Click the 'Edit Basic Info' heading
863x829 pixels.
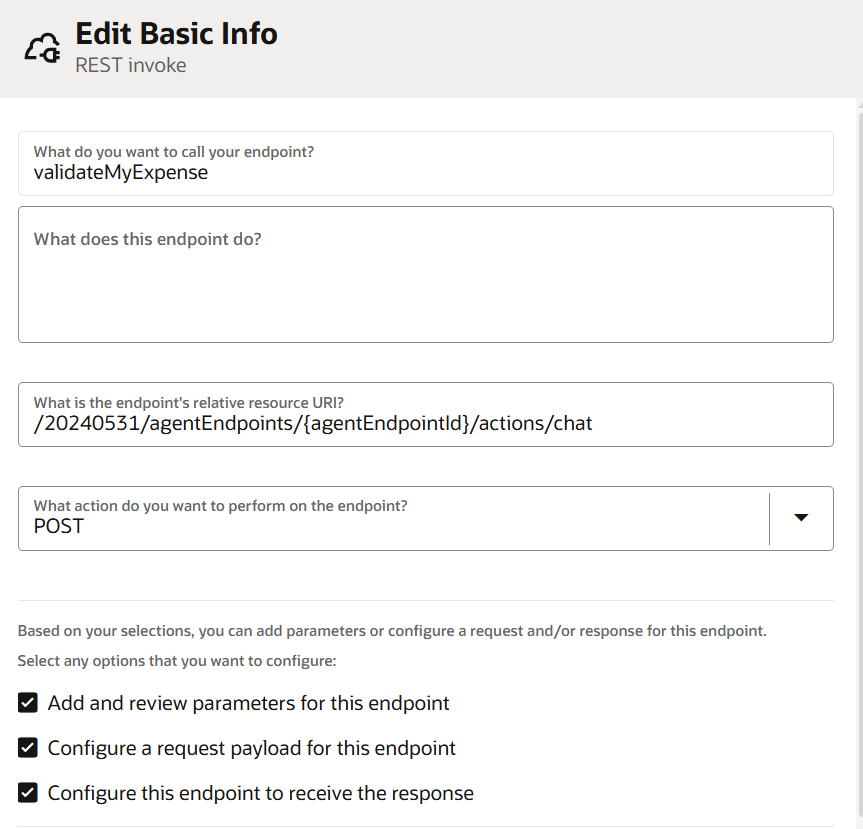point(176,34)
